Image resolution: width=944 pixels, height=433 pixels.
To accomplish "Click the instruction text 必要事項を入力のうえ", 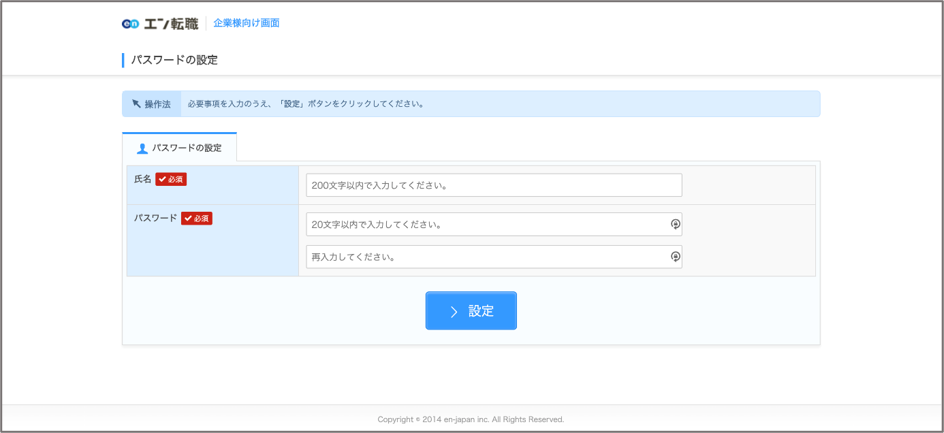I will 305,104.
